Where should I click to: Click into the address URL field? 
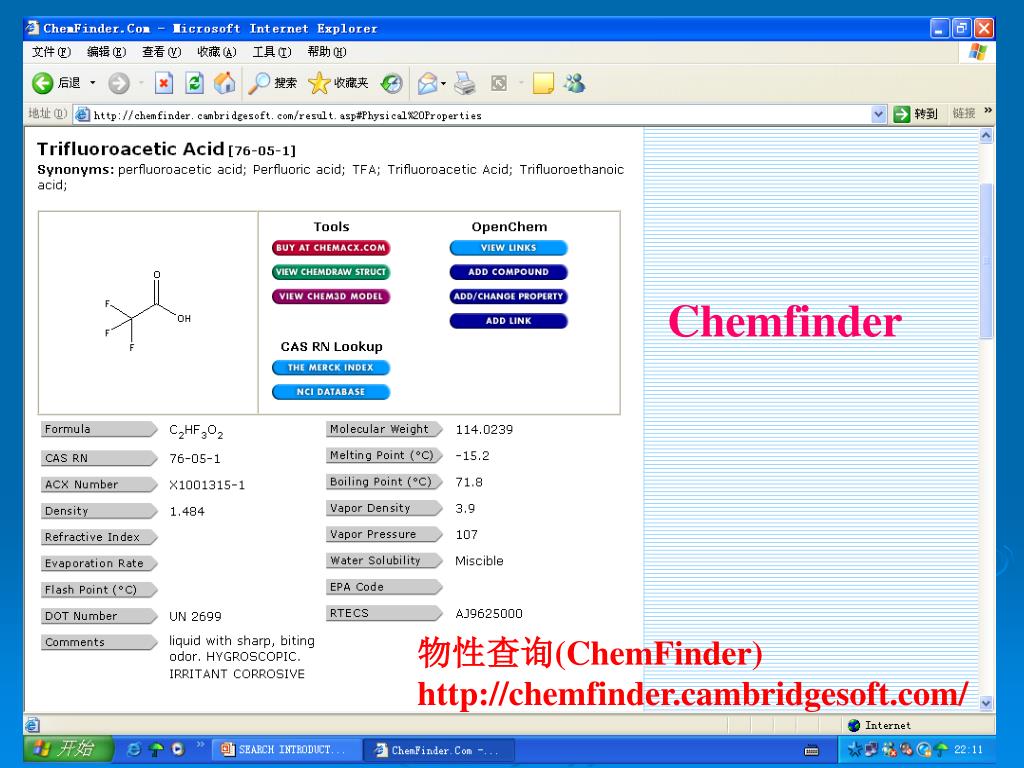pyautogui.click(x=480, y=115)
